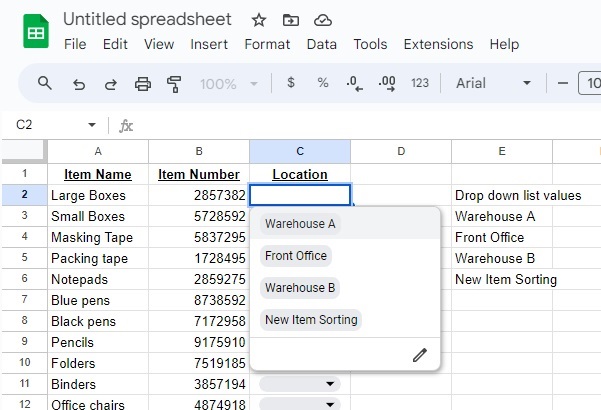Open the Data menu

[322, 44]
